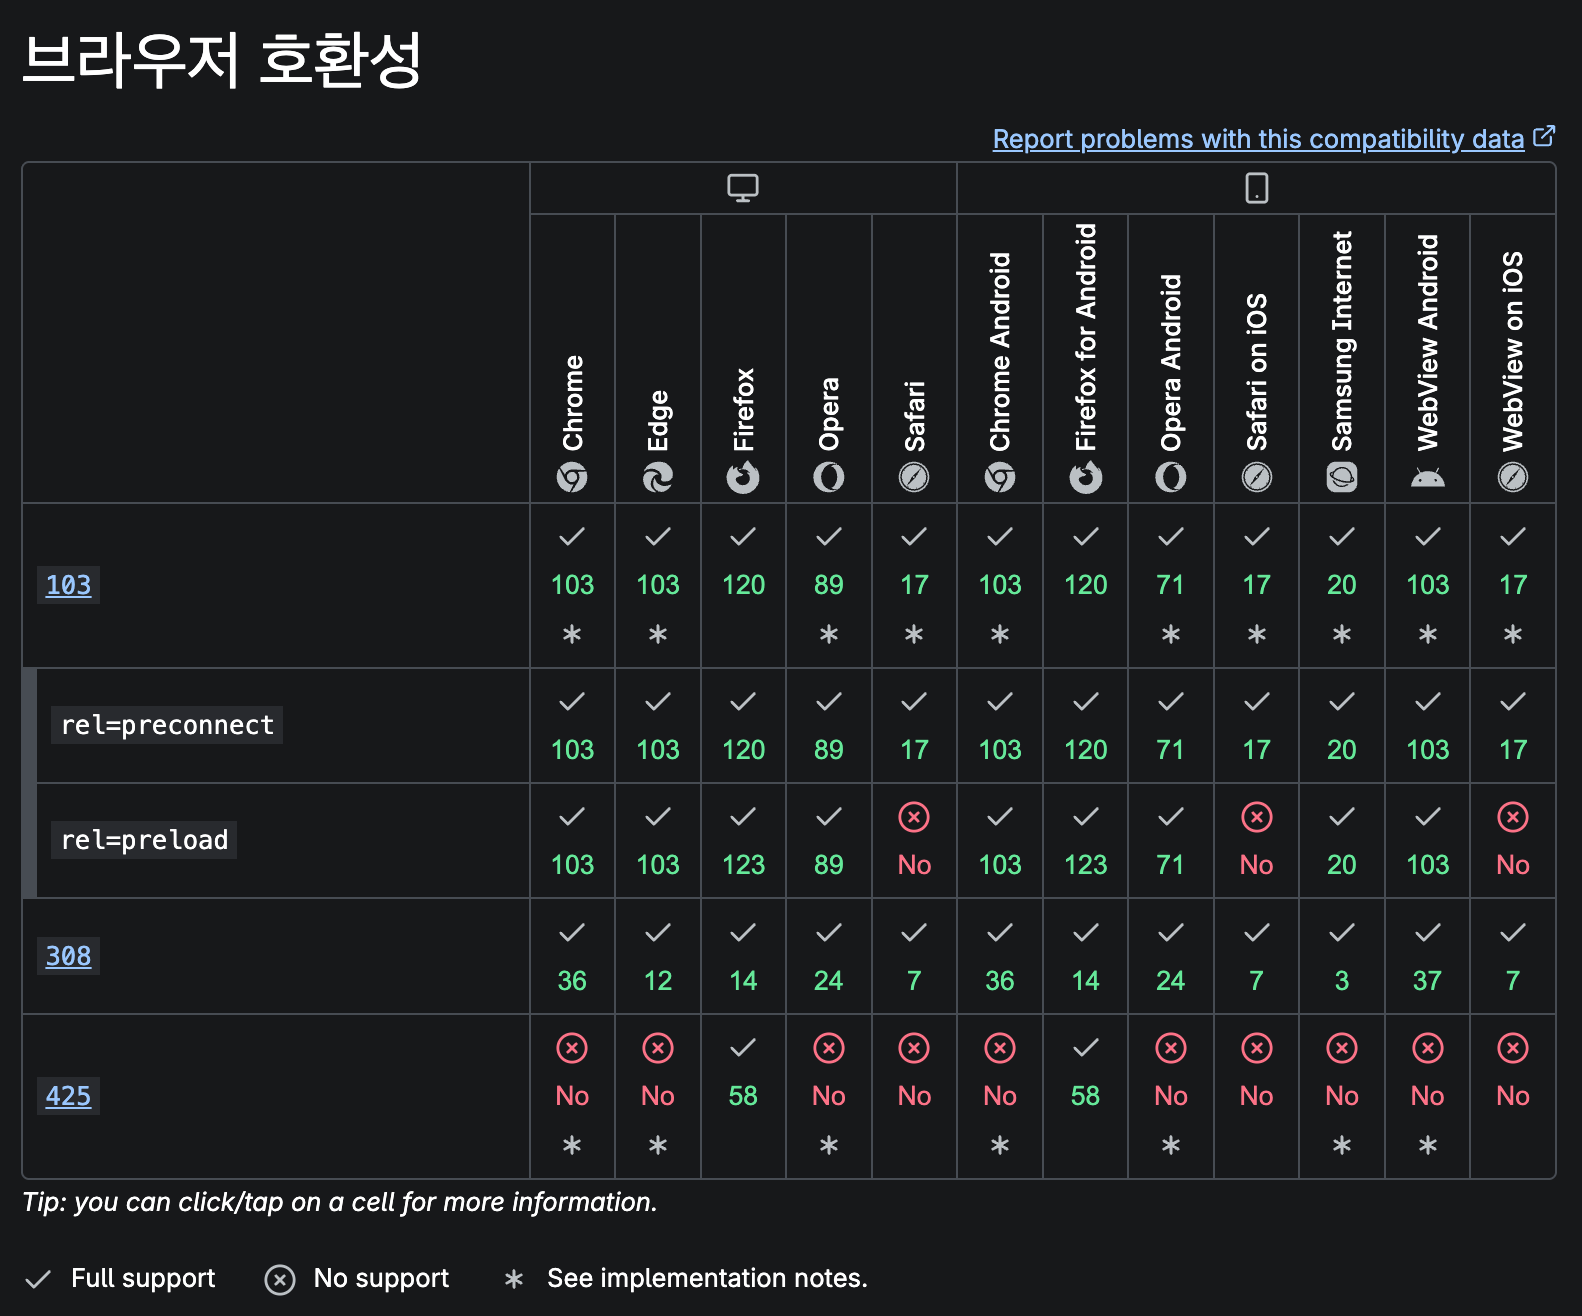Screen dimensions: 1582x1316
Task: Open Safari on iOS No cell in rel=preload row
Action: point(1257,841)
